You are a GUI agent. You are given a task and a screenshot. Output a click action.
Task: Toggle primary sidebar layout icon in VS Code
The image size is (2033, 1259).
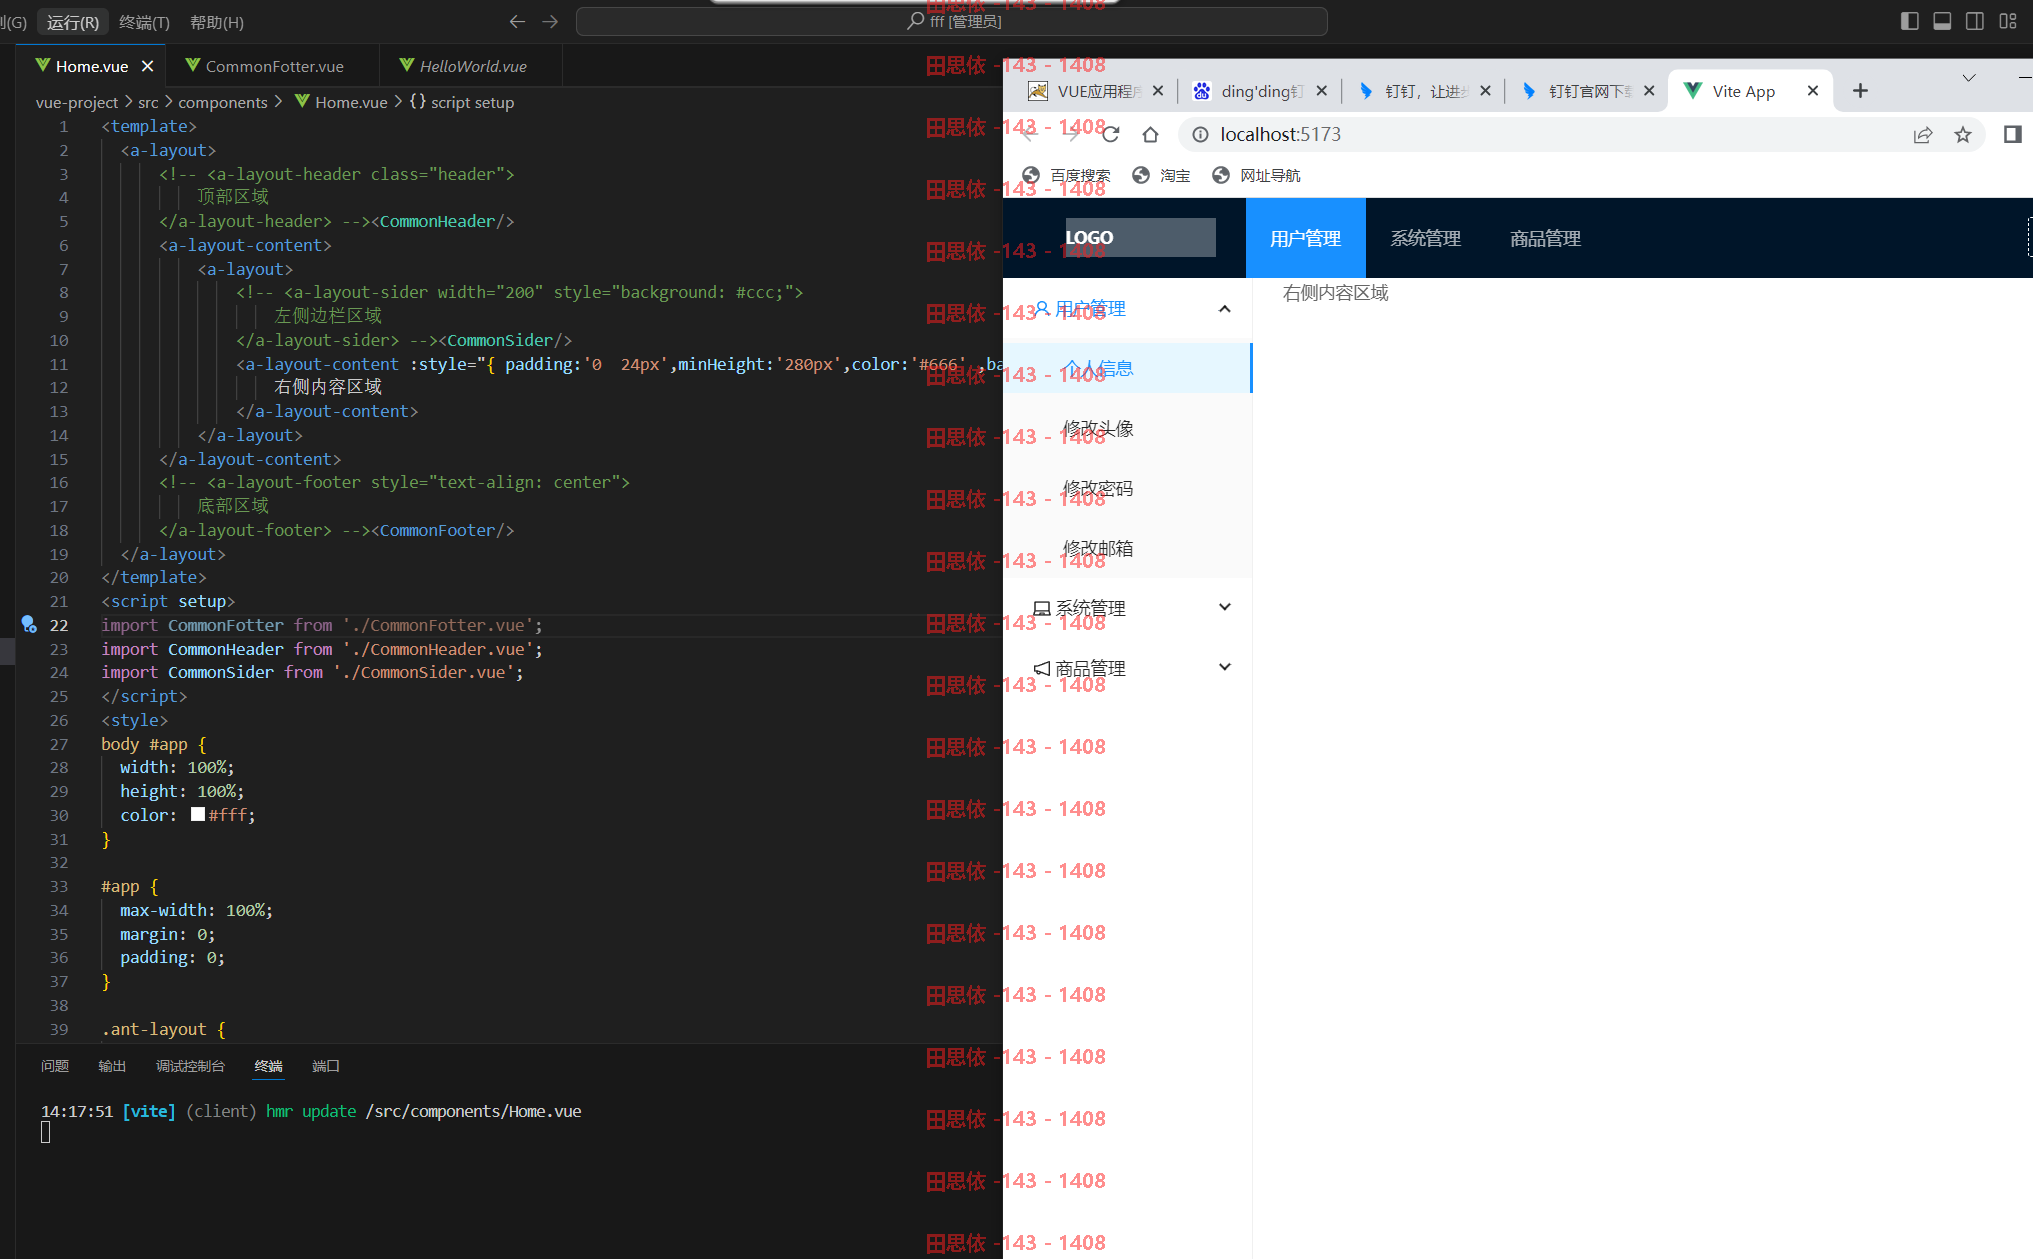click(1909, 21)
